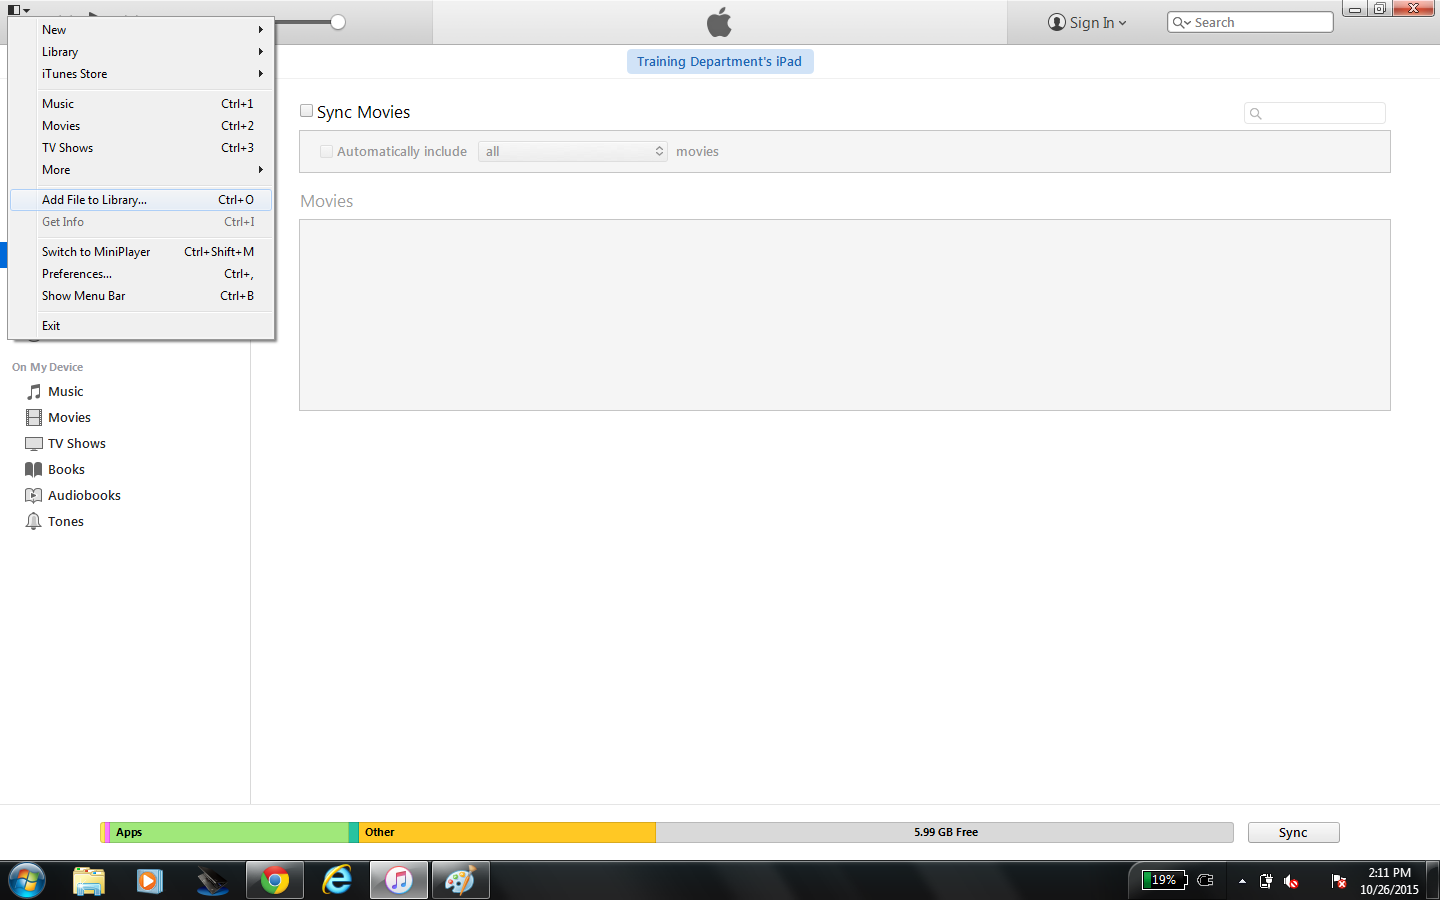Show hidden tray icons arrow
The height and width of the screenshot is (900, 1440).
click(x=1242, y=881)
